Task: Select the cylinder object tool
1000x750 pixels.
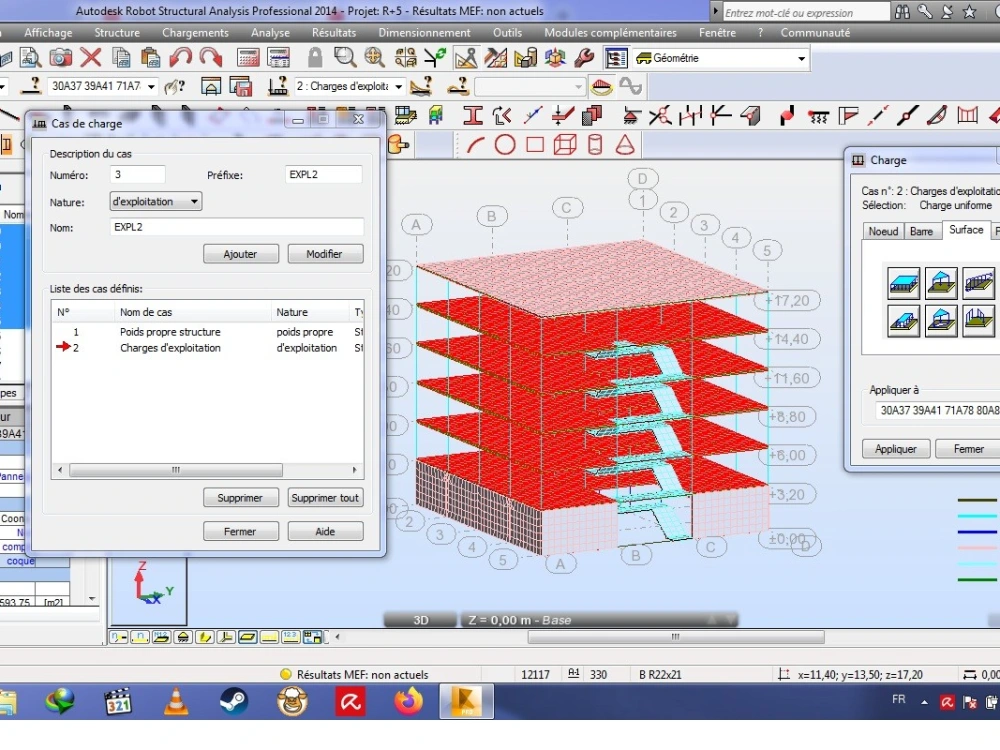Action: pos(594,145)
